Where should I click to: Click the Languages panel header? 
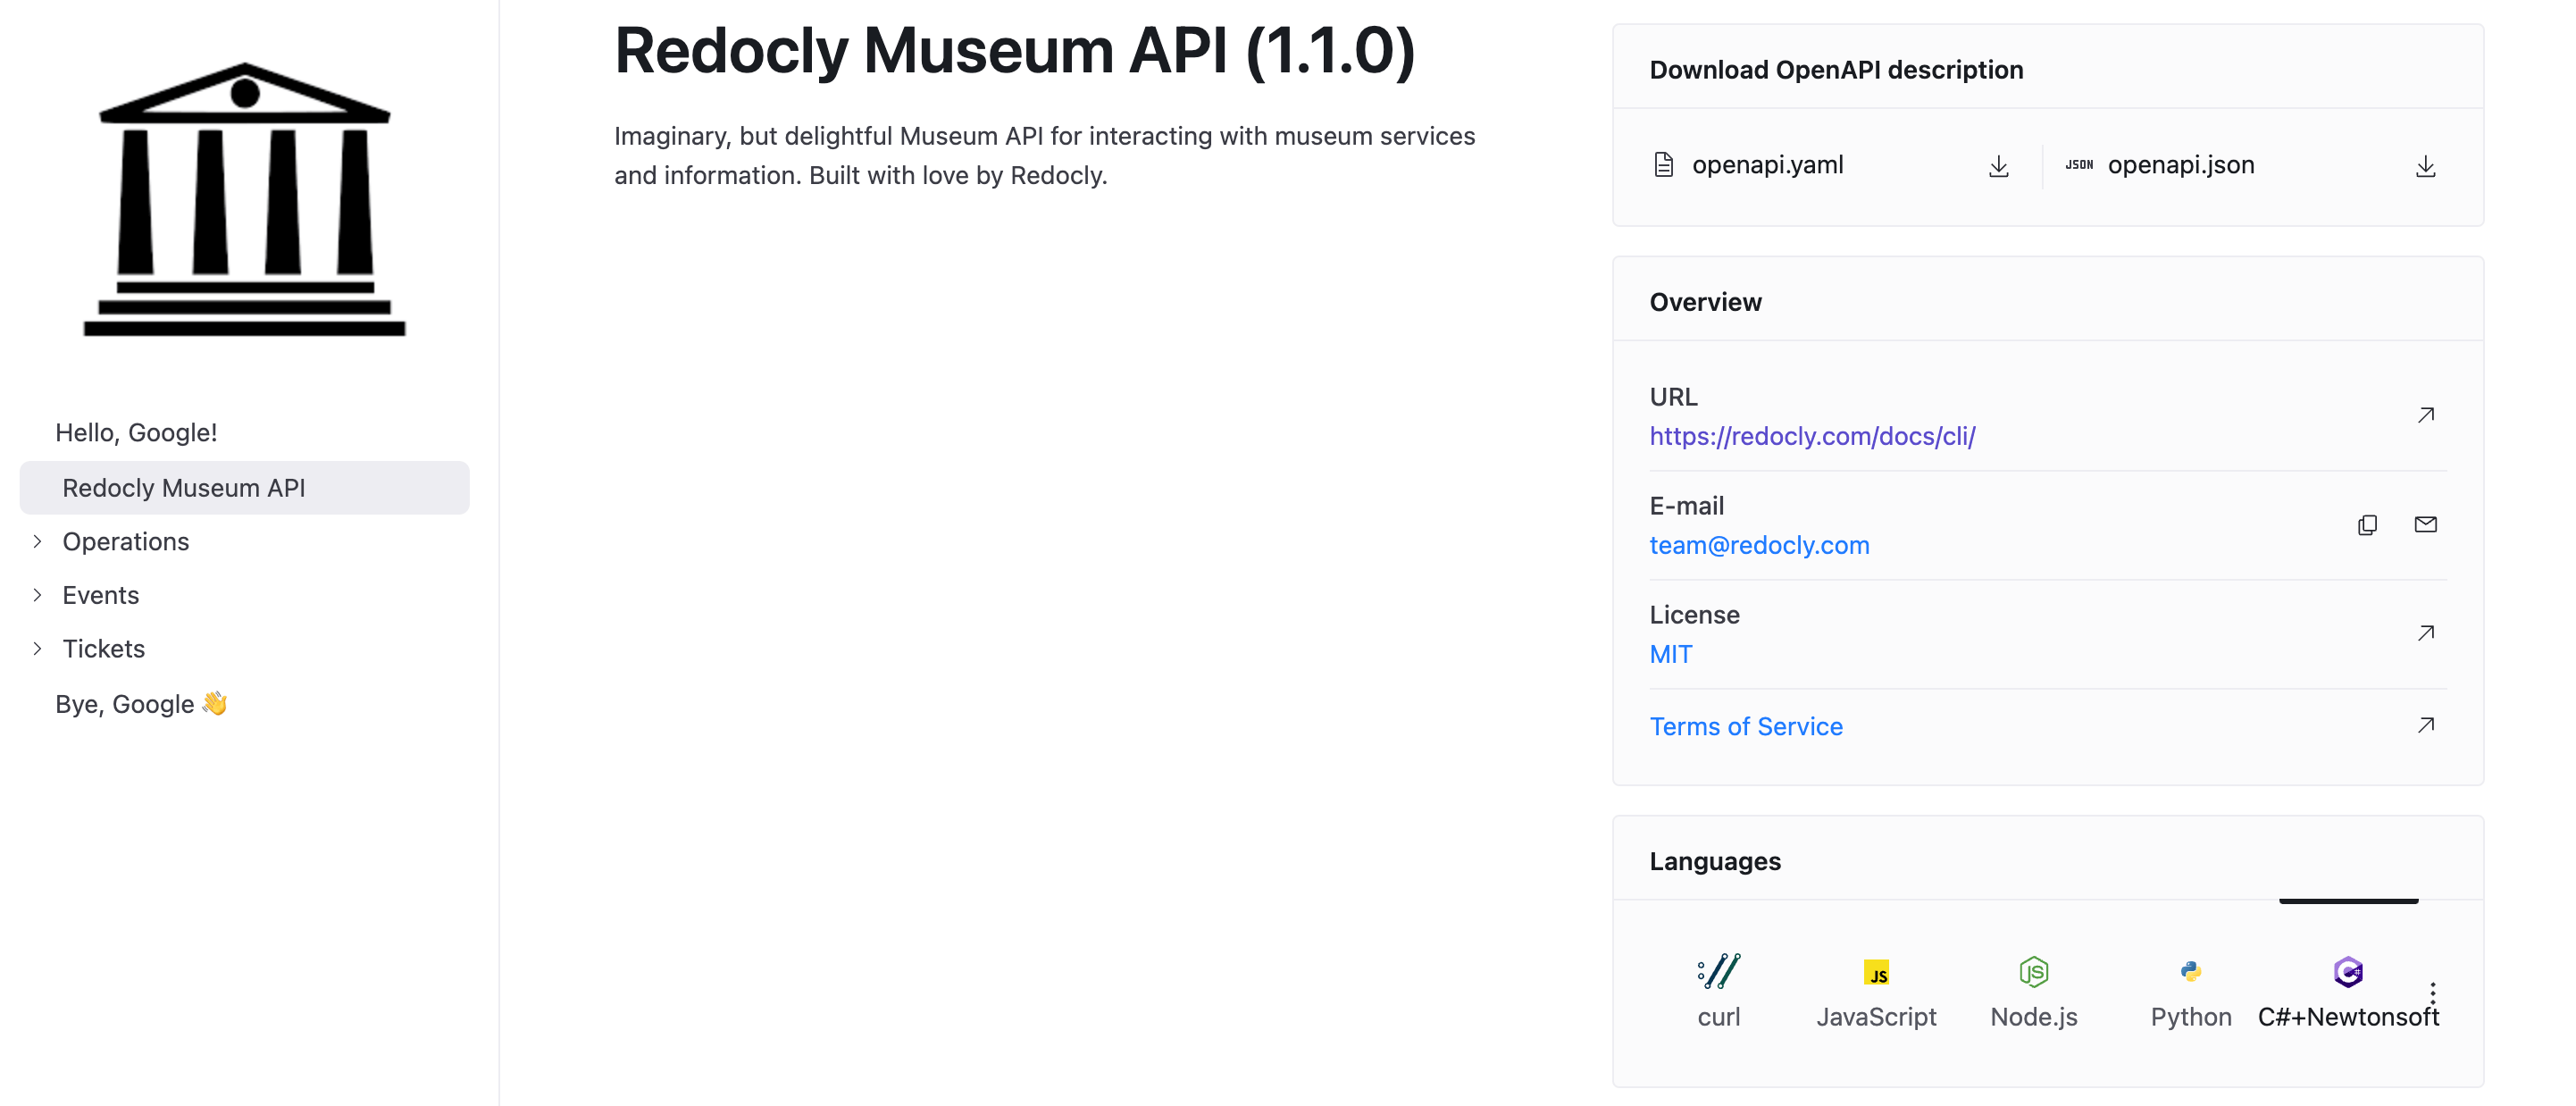(1715, 861)
